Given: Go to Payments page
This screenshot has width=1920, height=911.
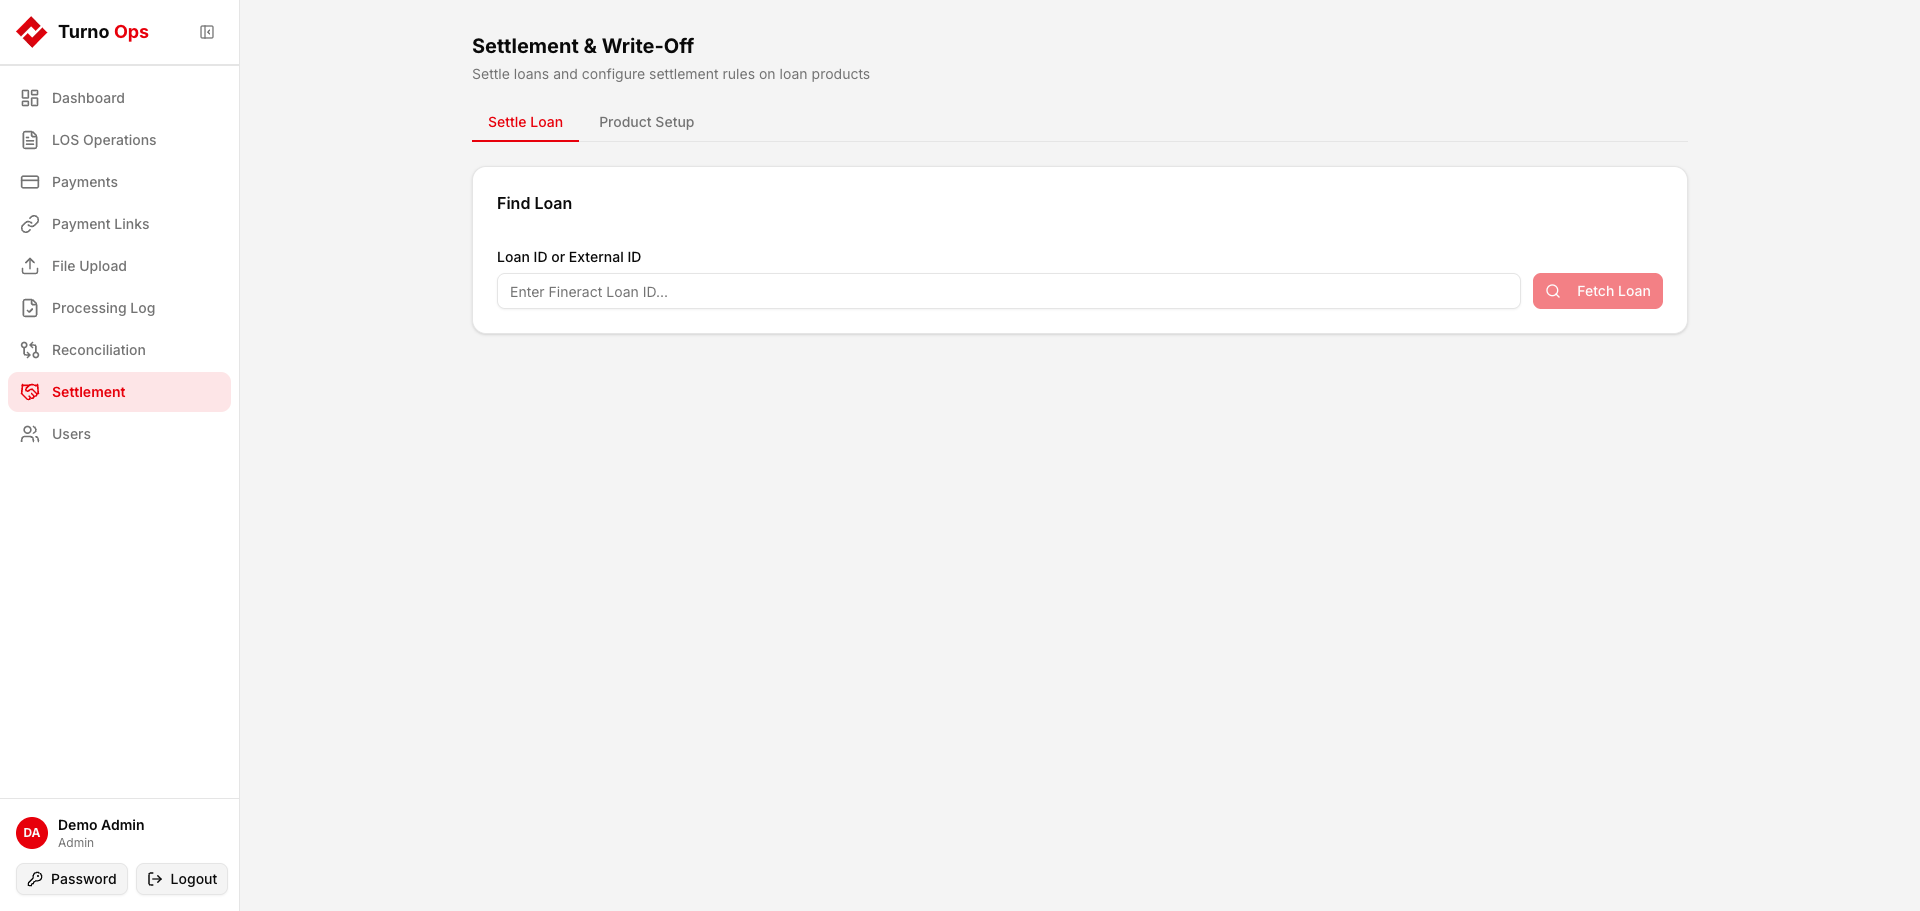Looking at the screenshot, I should tap(85, 182).
